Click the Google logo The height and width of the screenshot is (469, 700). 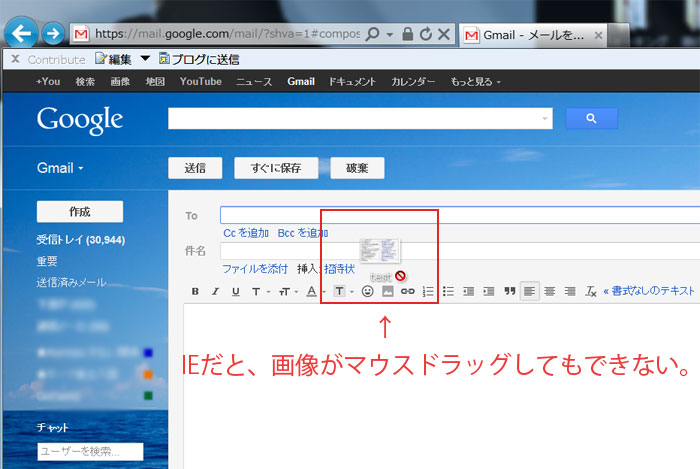pos(80,120)
